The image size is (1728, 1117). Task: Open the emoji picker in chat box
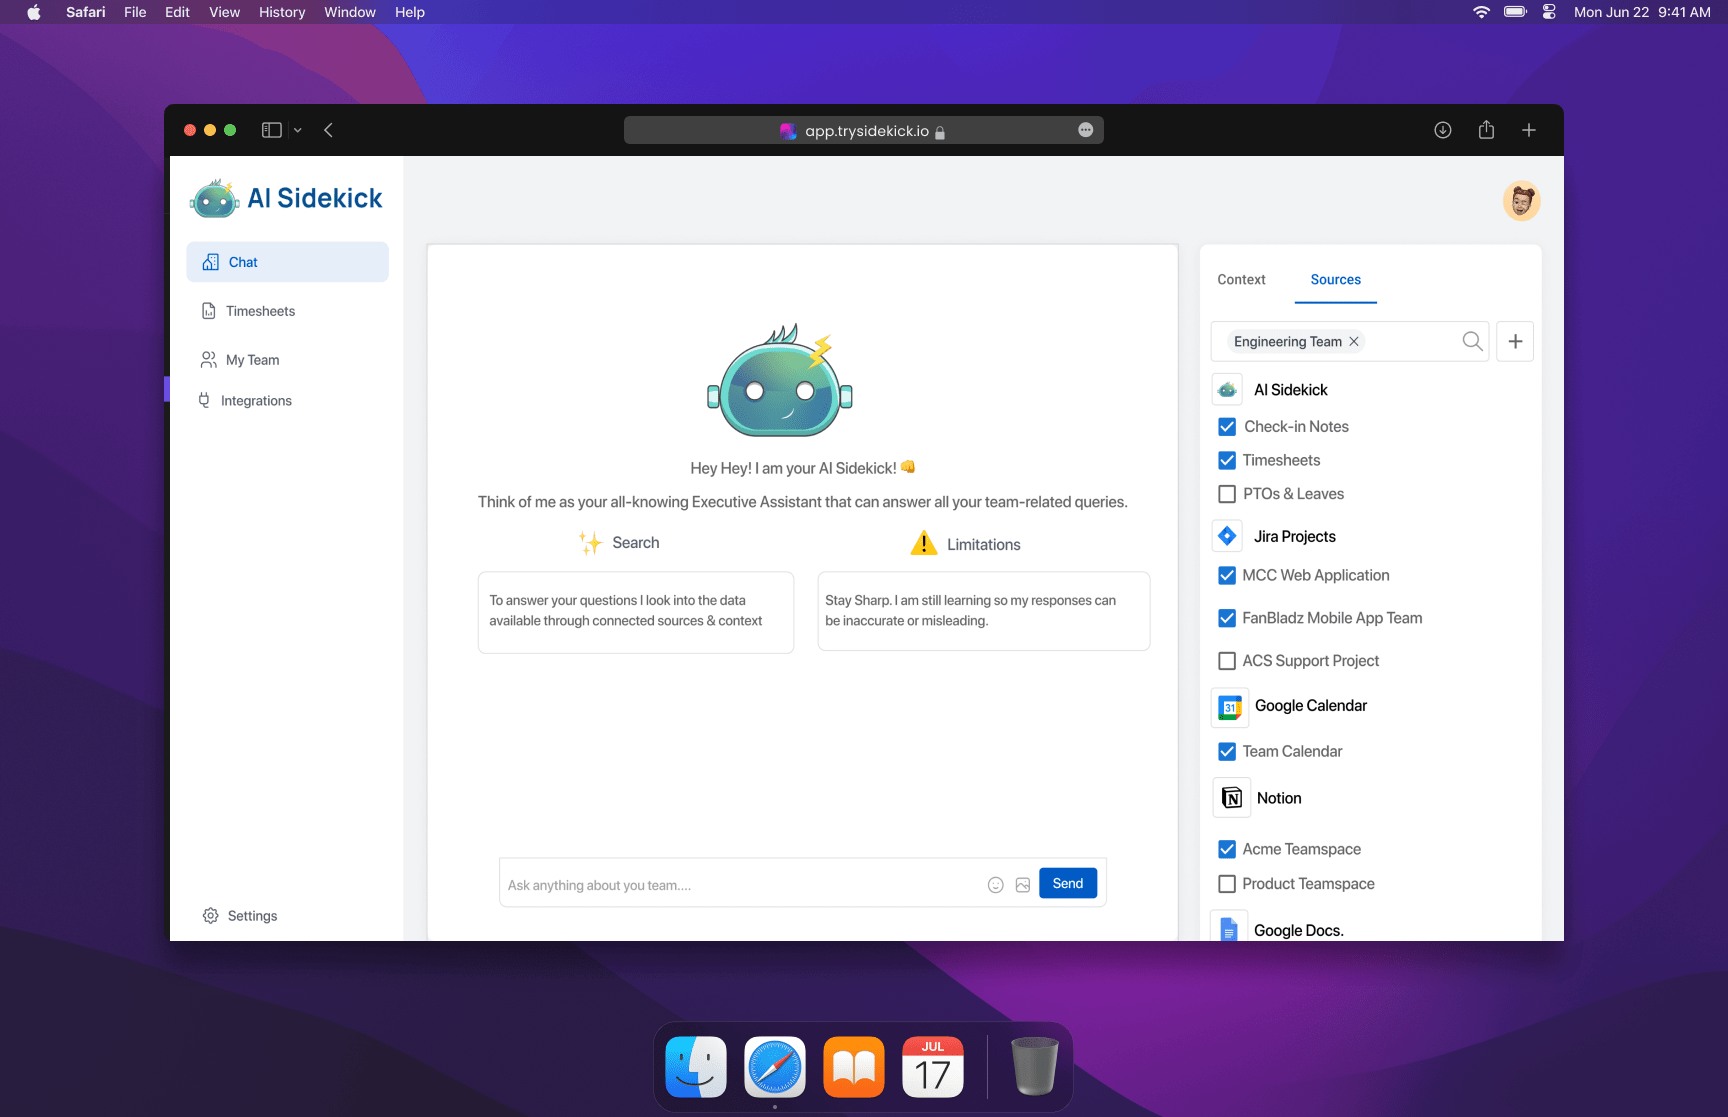click(x=995, y=885)
